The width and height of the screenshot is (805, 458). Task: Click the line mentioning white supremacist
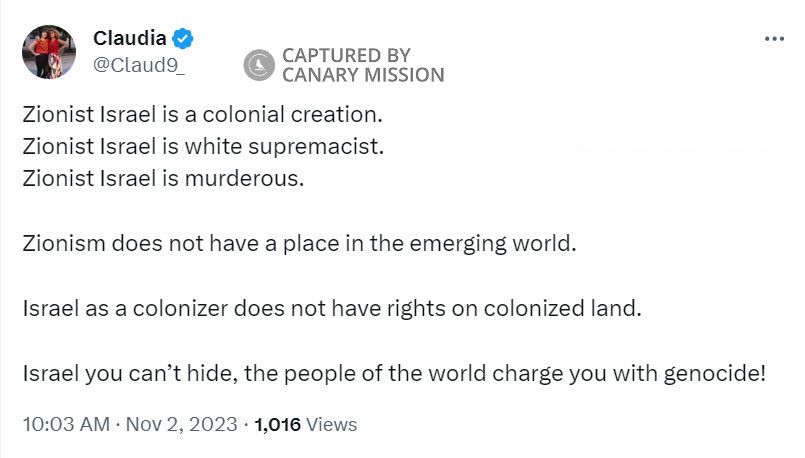point(203,146)
